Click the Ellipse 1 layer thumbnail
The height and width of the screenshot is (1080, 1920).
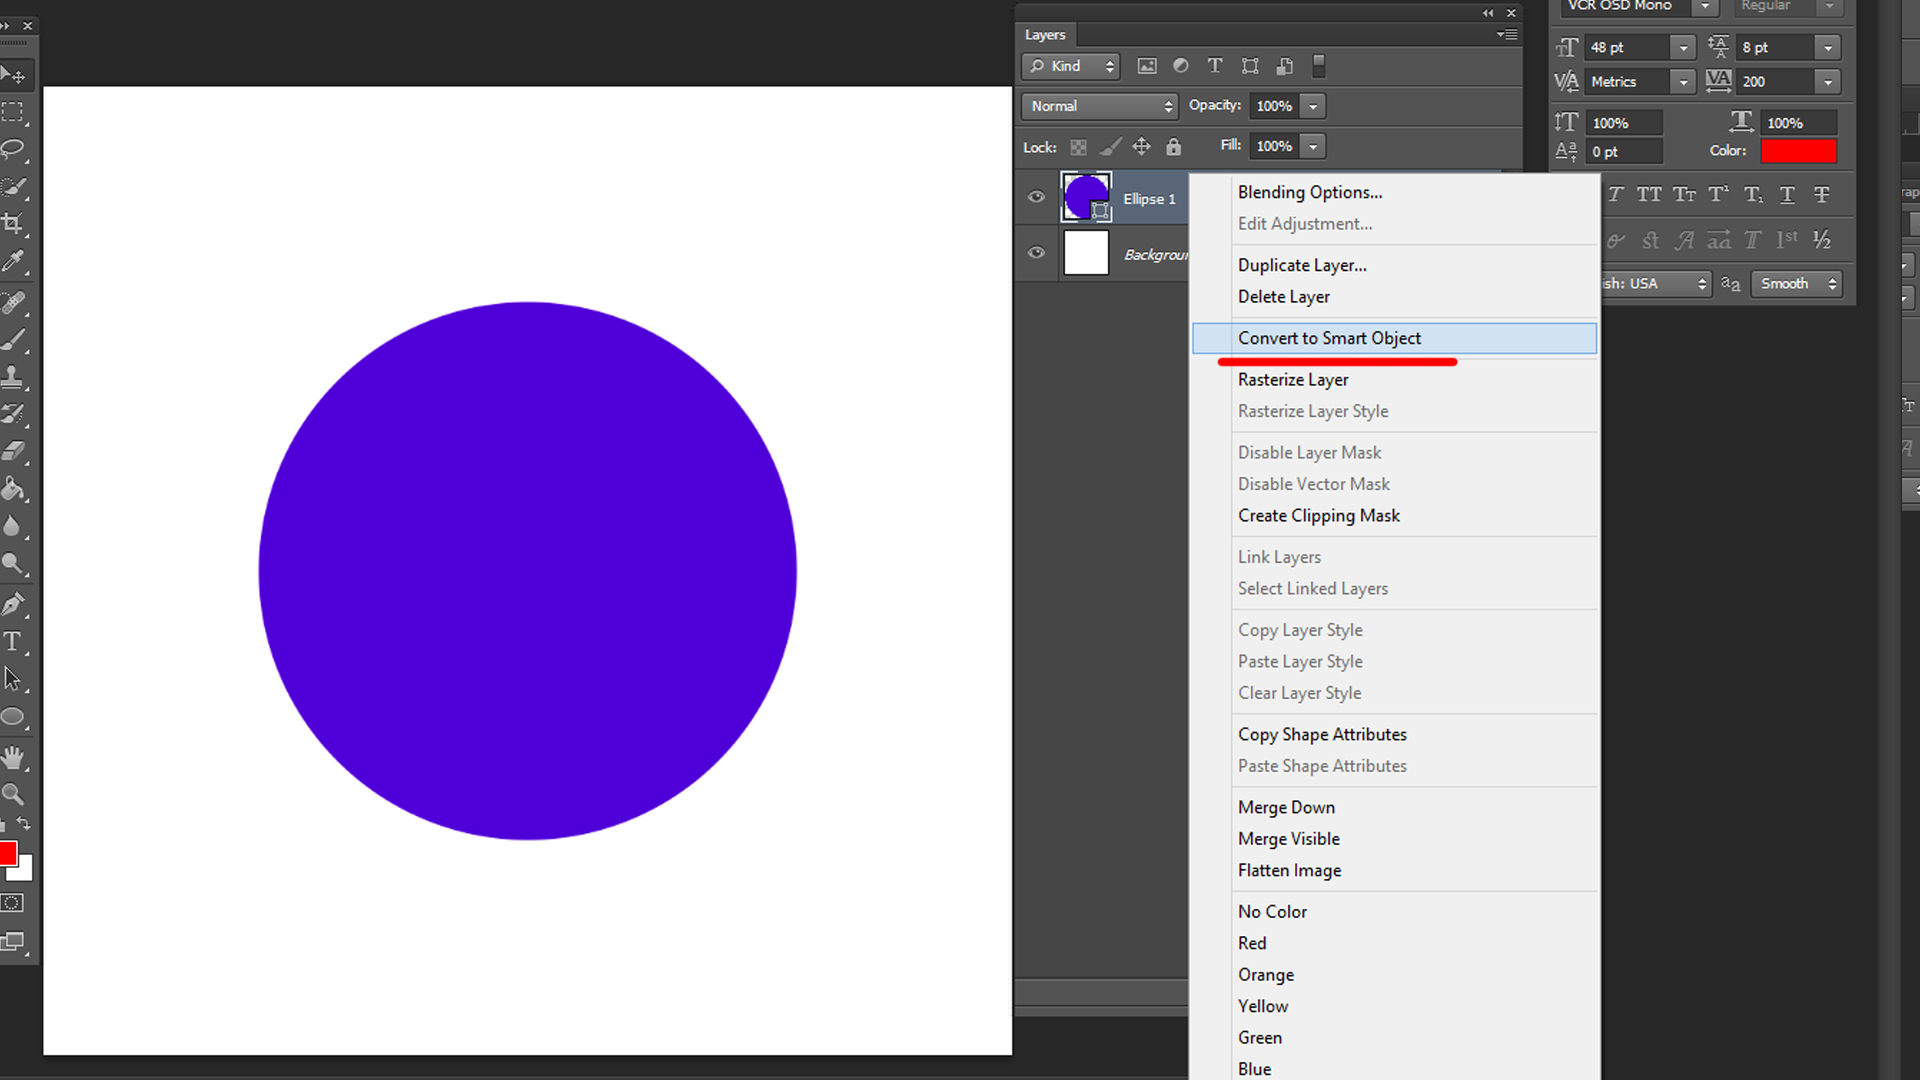click(1086, 197)
